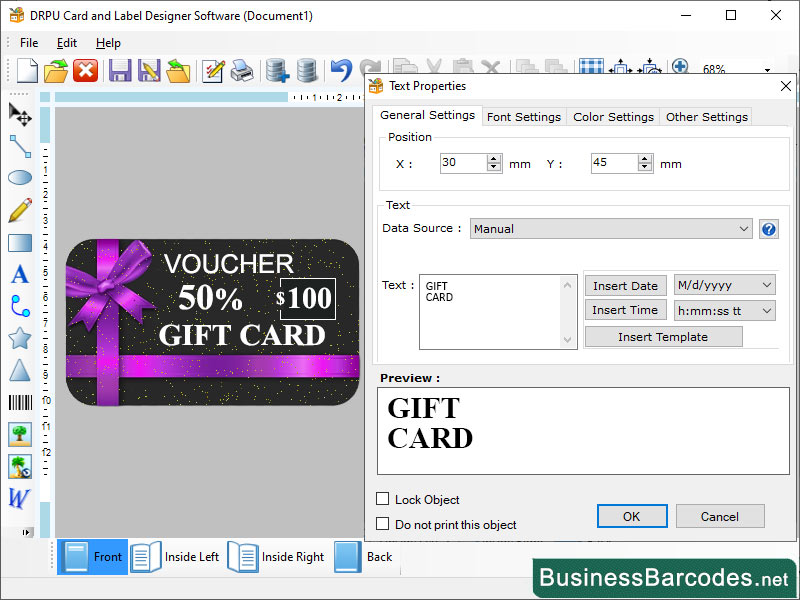
Task: Choose the Barcode tool
Action: 21,402
